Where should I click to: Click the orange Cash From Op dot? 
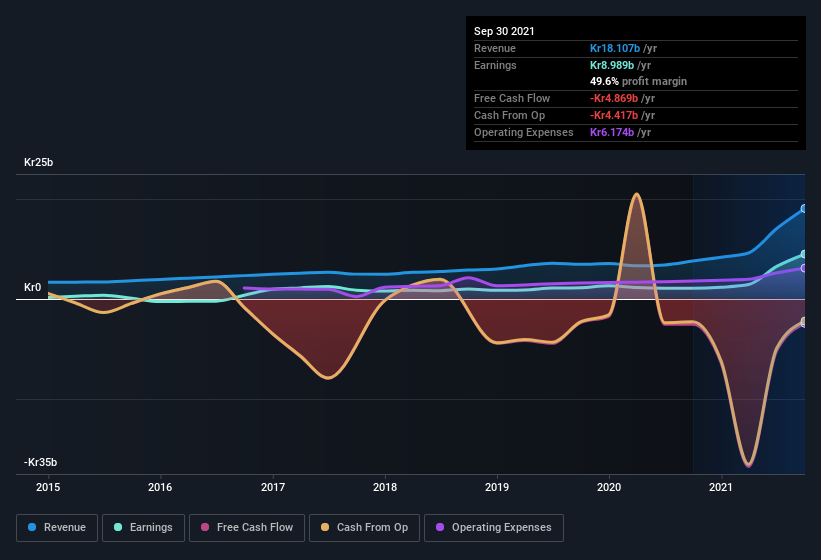[325, 527]
